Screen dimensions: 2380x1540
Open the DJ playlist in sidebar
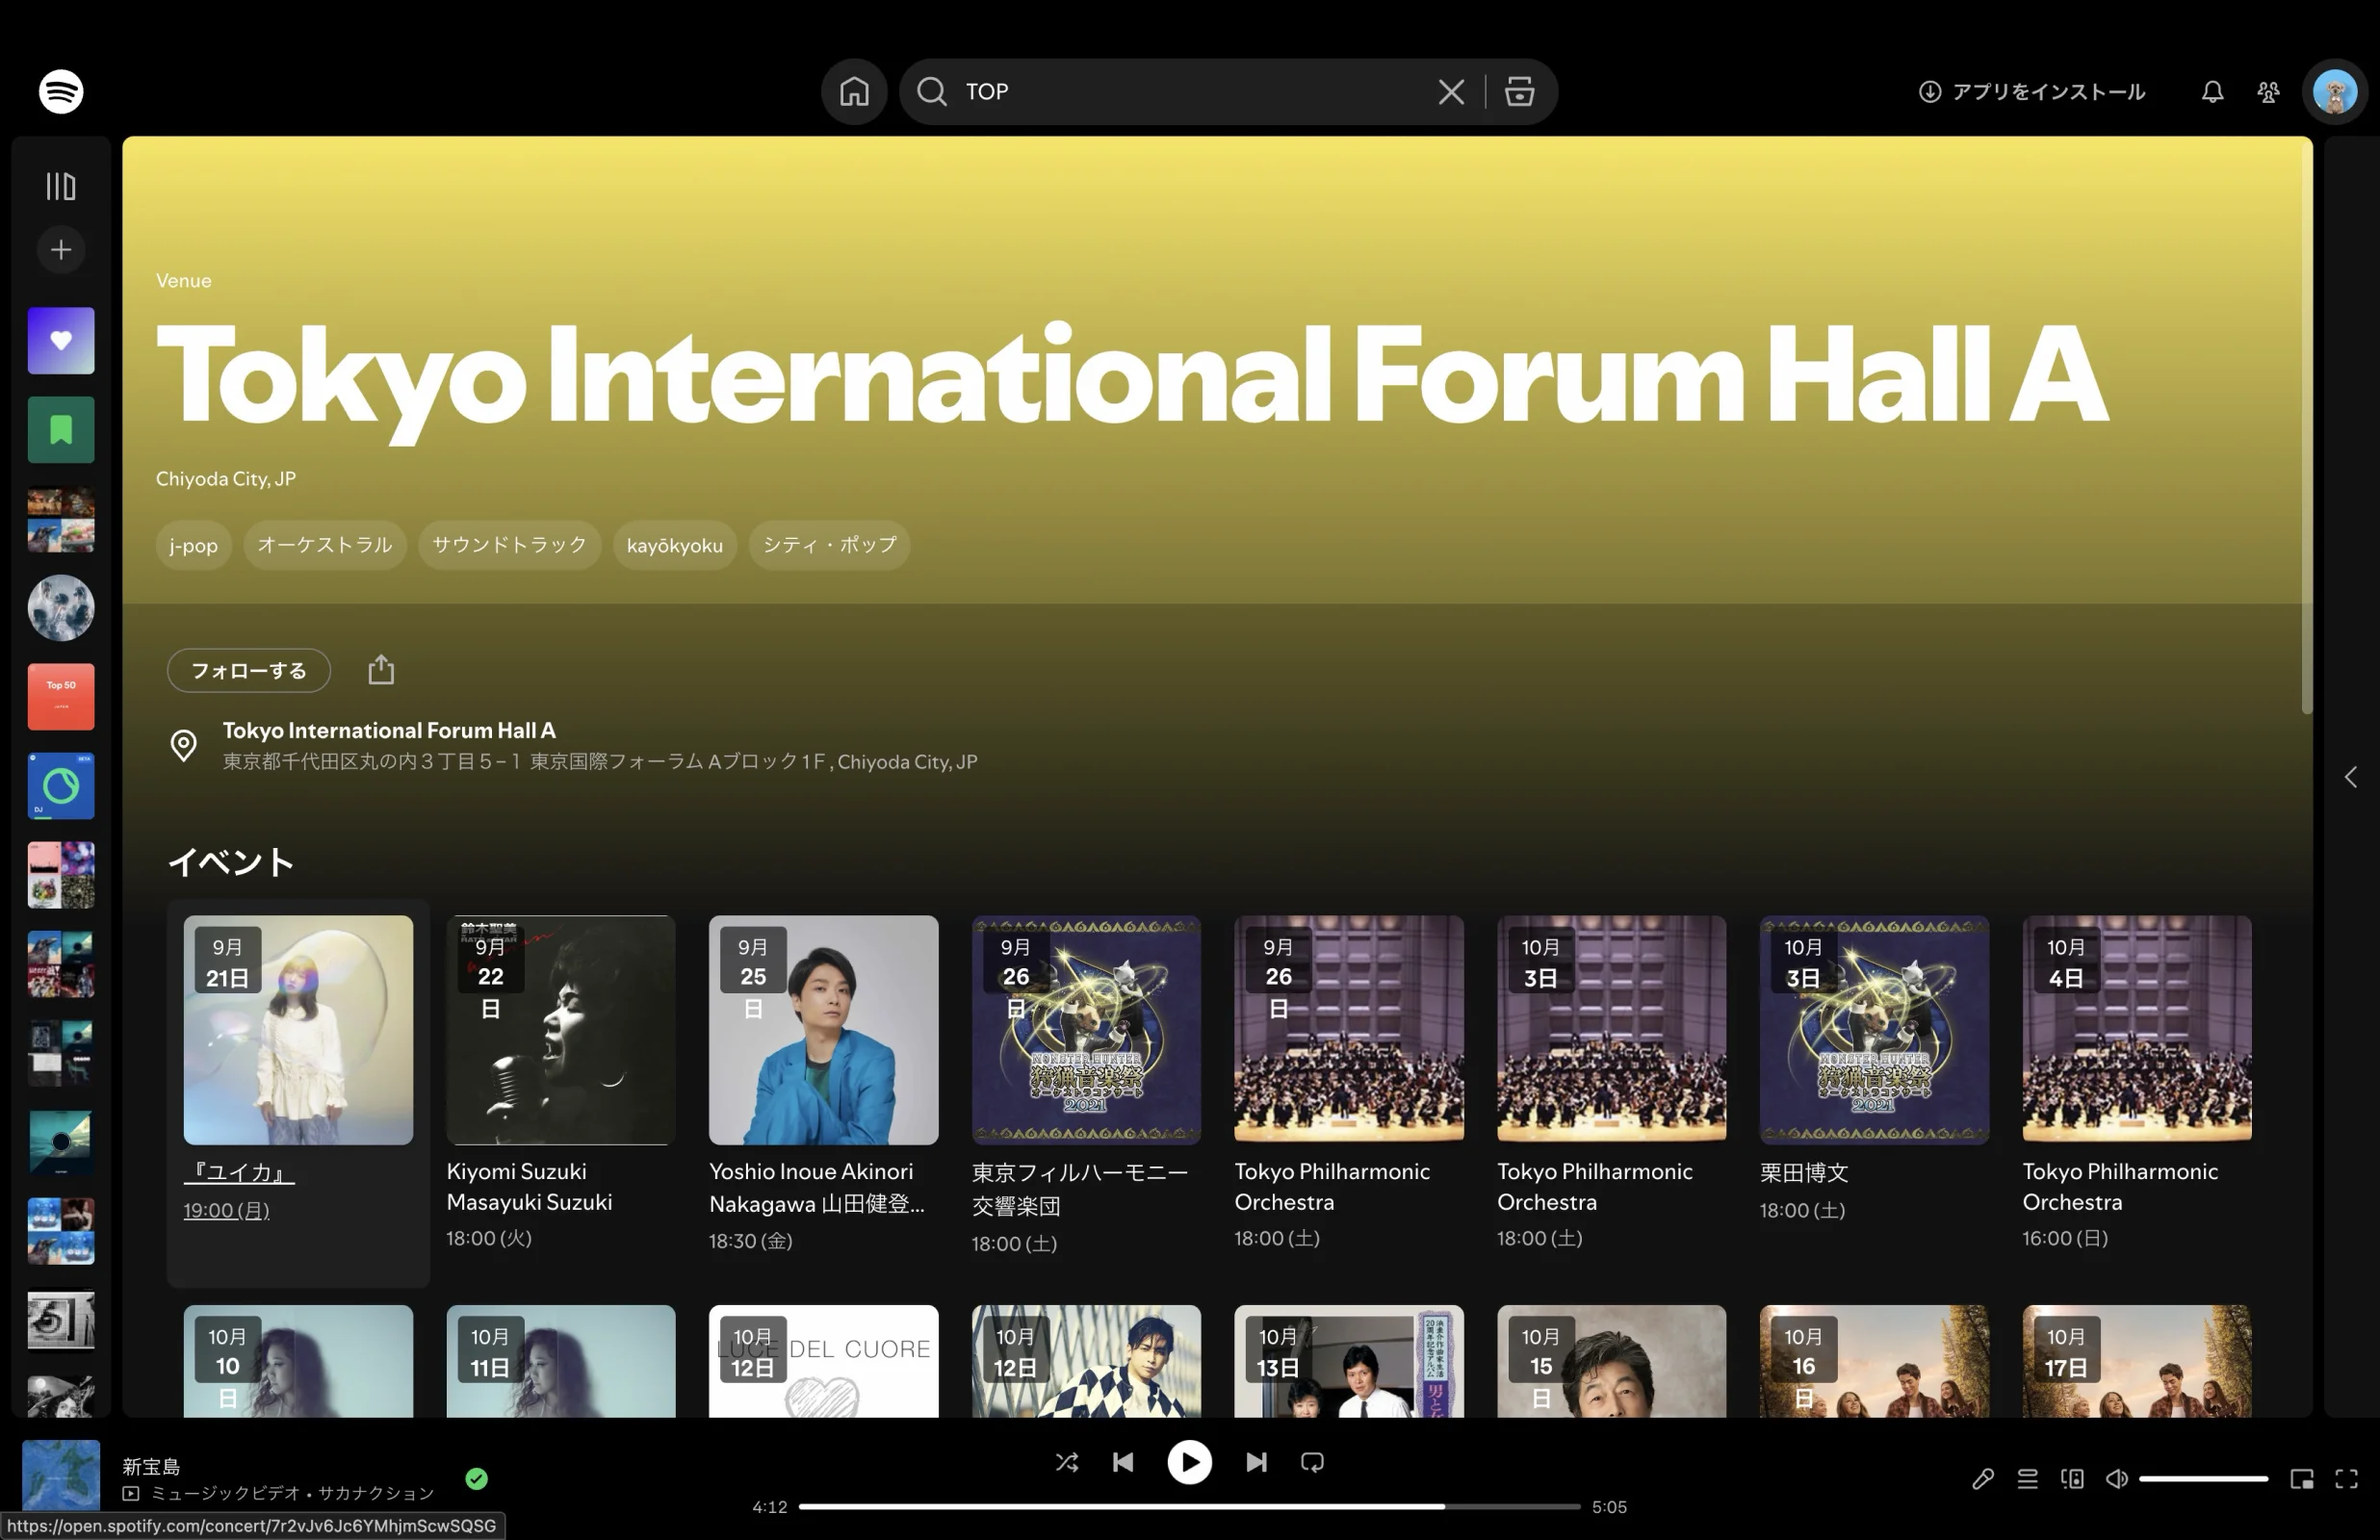click(x=61, y=786)
